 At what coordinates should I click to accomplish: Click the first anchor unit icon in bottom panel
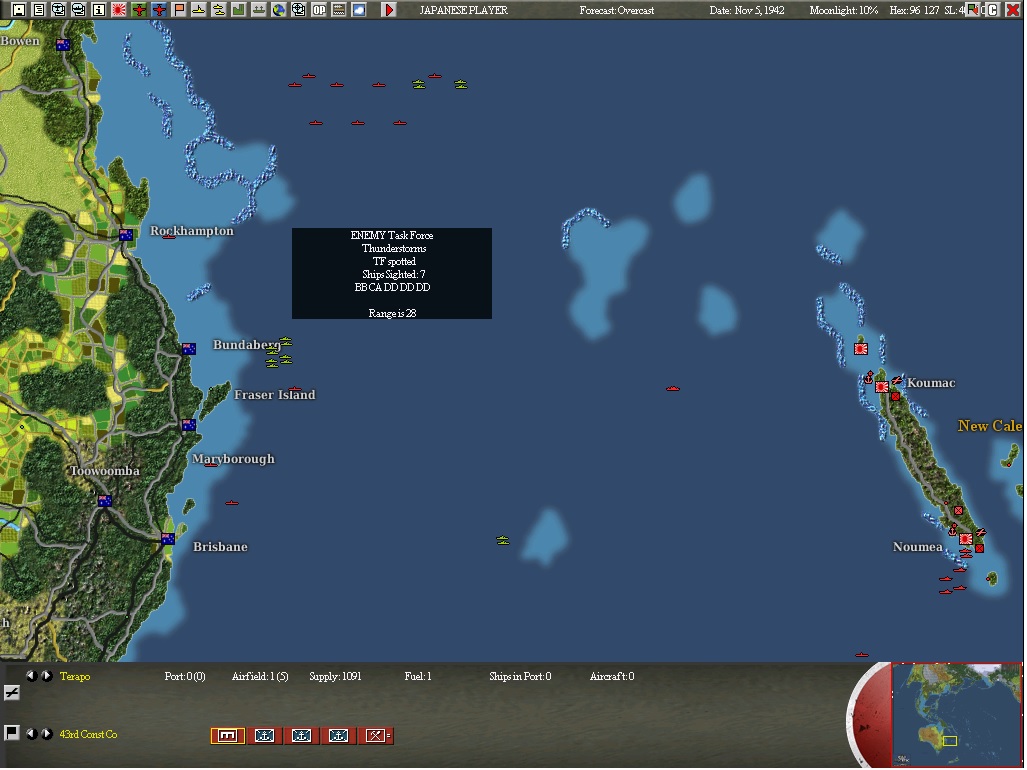[x=264, y=736]
